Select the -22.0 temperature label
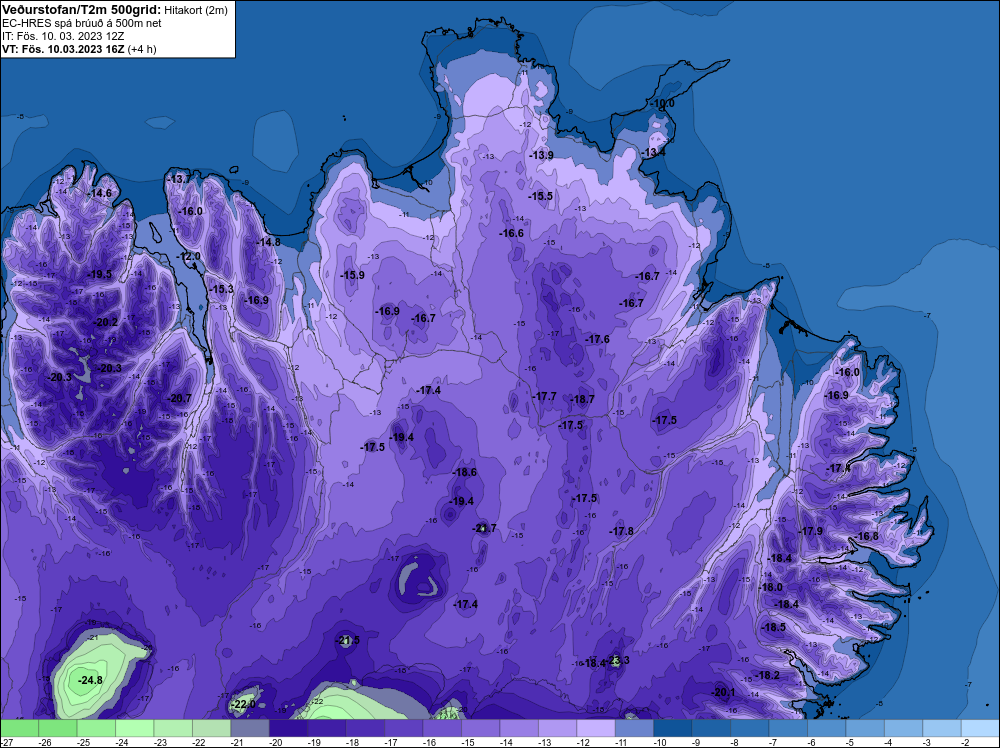 (243, 704)
